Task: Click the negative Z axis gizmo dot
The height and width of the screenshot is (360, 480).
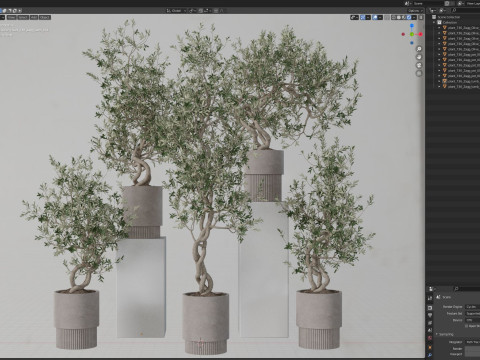Action: pos(412,43)
